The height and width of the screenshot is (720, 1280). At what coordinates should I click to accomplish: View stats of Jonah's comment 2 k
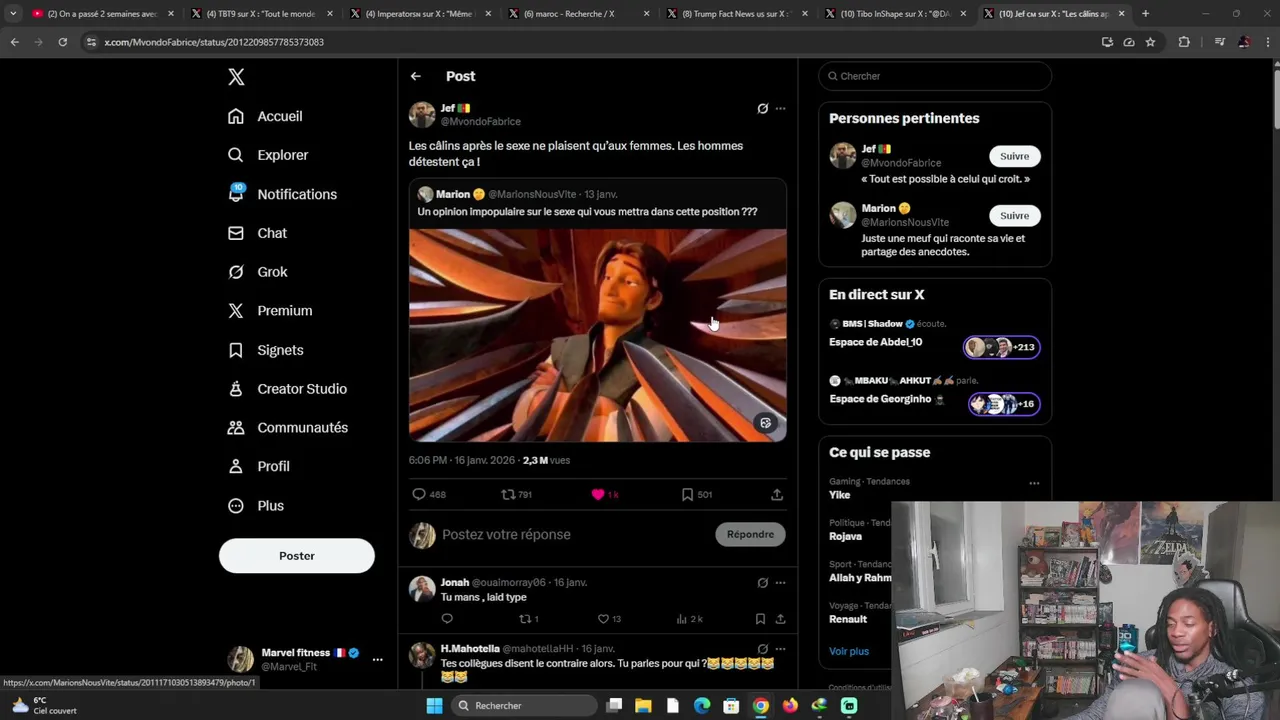[x=689, y=619]
